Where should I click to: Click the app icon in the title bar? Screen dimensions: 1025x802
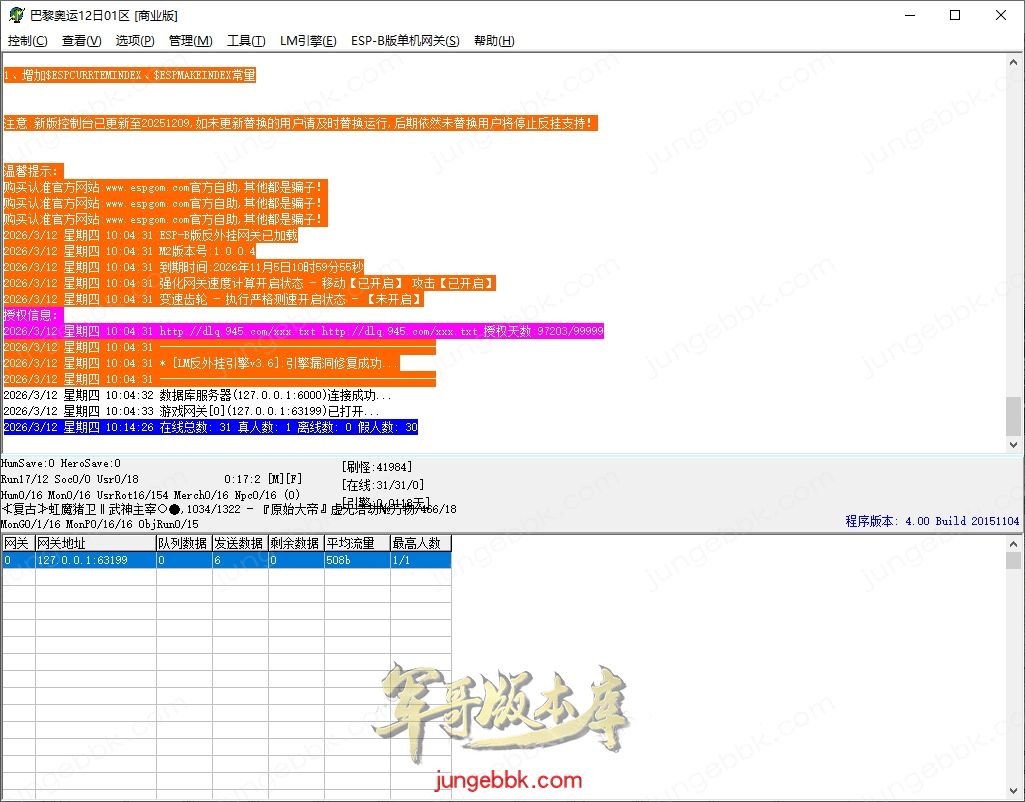(x=16, y=16)
